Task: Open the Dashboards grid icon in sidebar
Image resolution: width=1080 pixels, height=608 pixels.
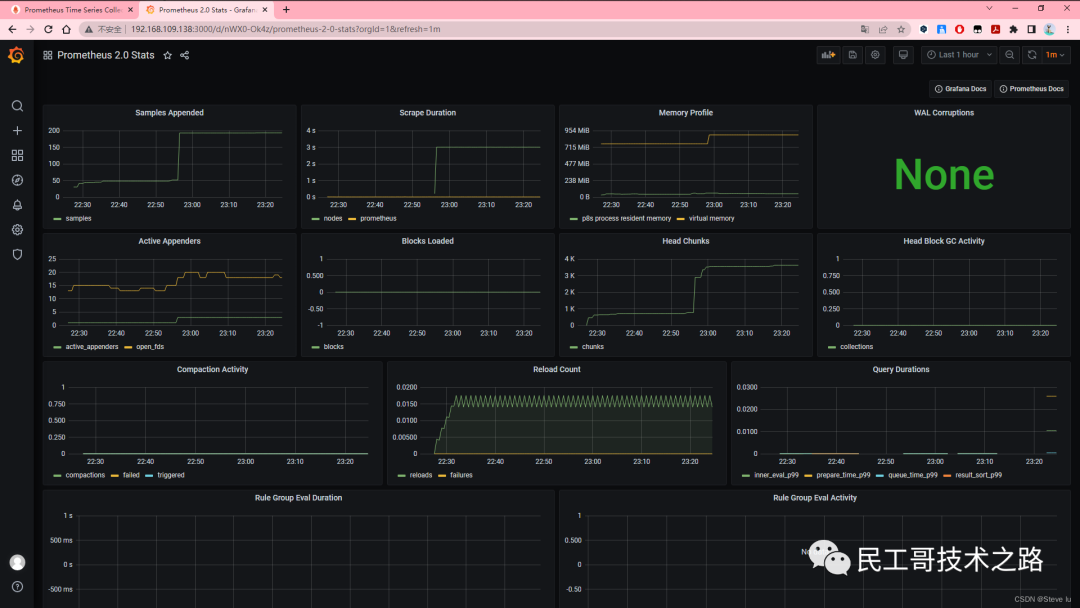Action: pos(17,156)
